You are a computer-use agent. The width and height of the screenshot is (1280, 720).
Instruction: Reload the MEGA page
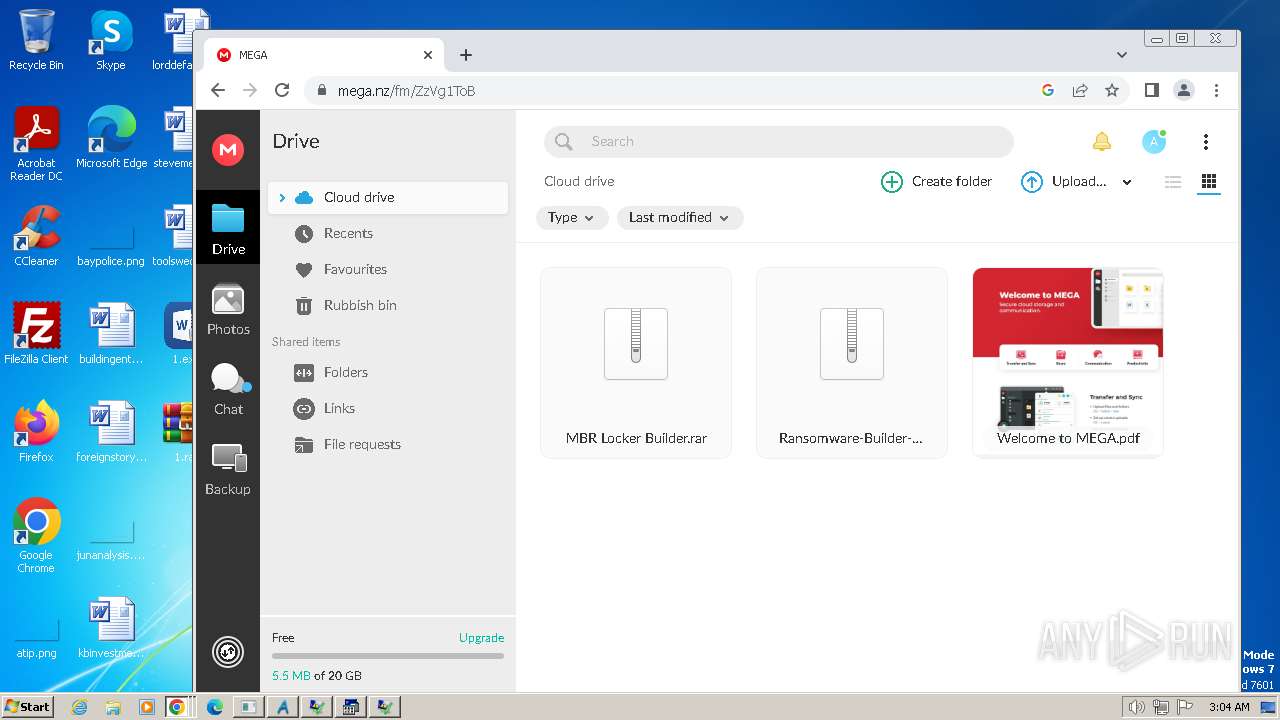pyautogui.click(x=282, y=90)
